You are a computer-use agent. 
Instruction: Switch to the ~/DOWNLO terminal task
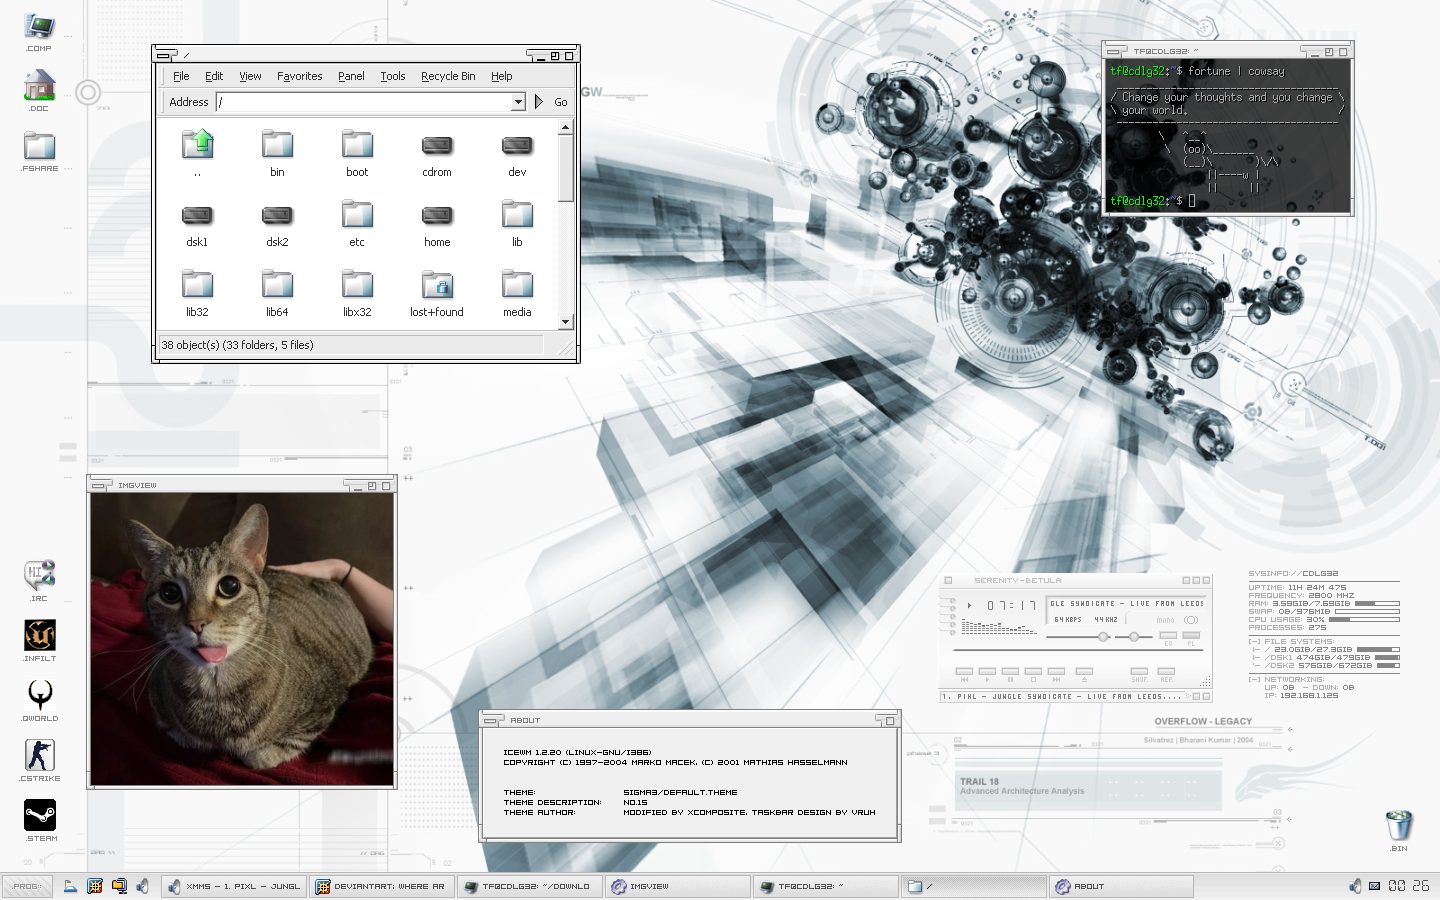coord(530,886)
